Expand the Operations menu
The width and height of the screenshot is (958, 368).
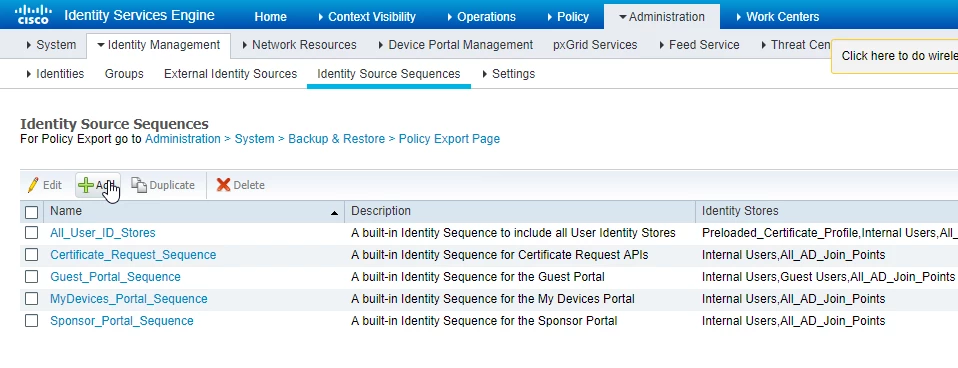click(x=481, y=17)
